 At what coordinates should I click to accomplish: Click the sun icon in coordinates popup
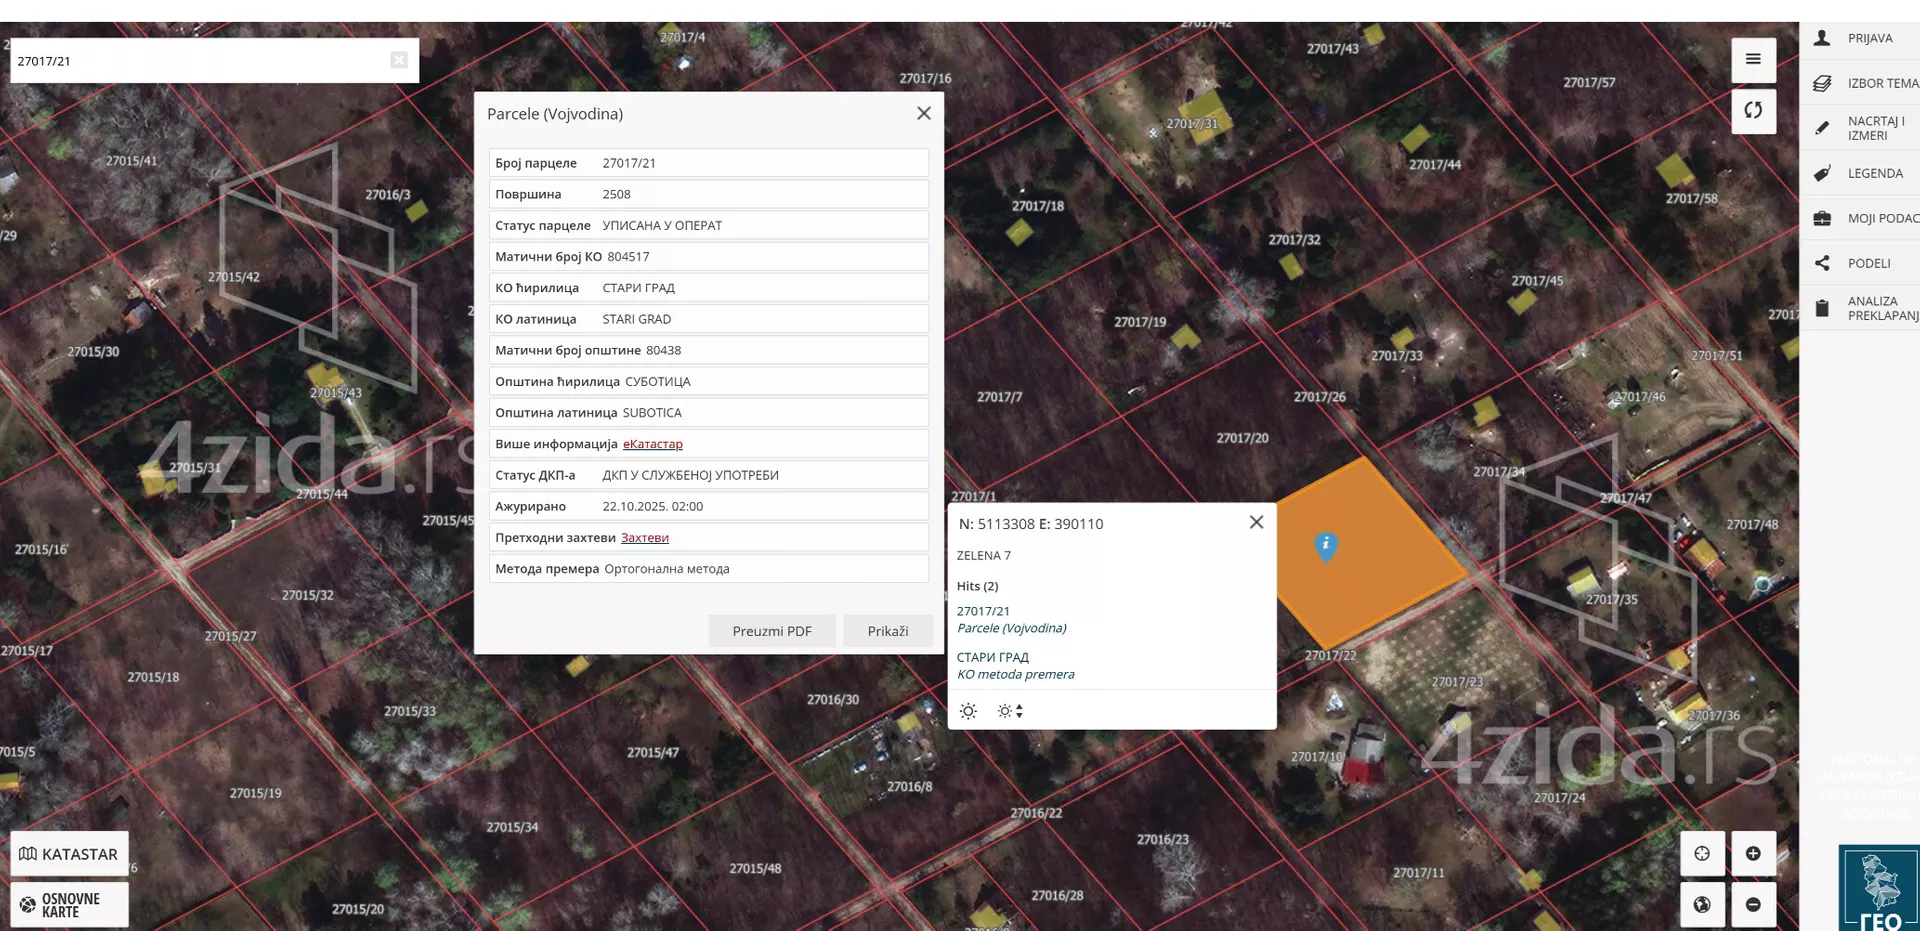[x=968, y=712]
